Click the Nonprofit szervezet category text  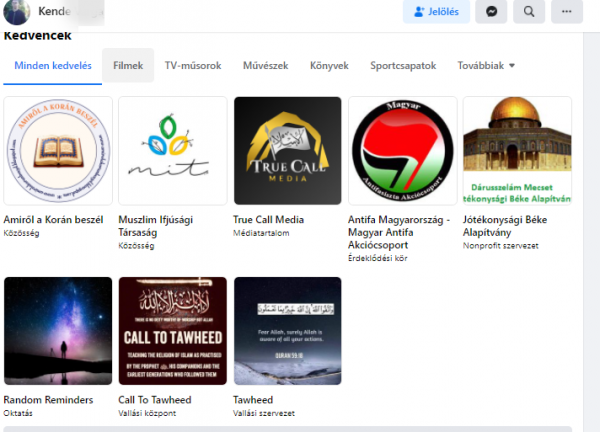pos(501,246)
